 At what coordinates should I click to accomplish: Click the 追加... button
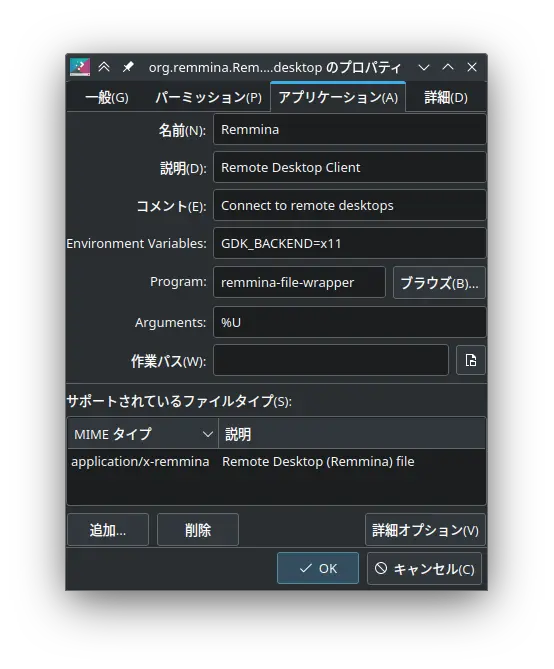click(x=108, y=529)
